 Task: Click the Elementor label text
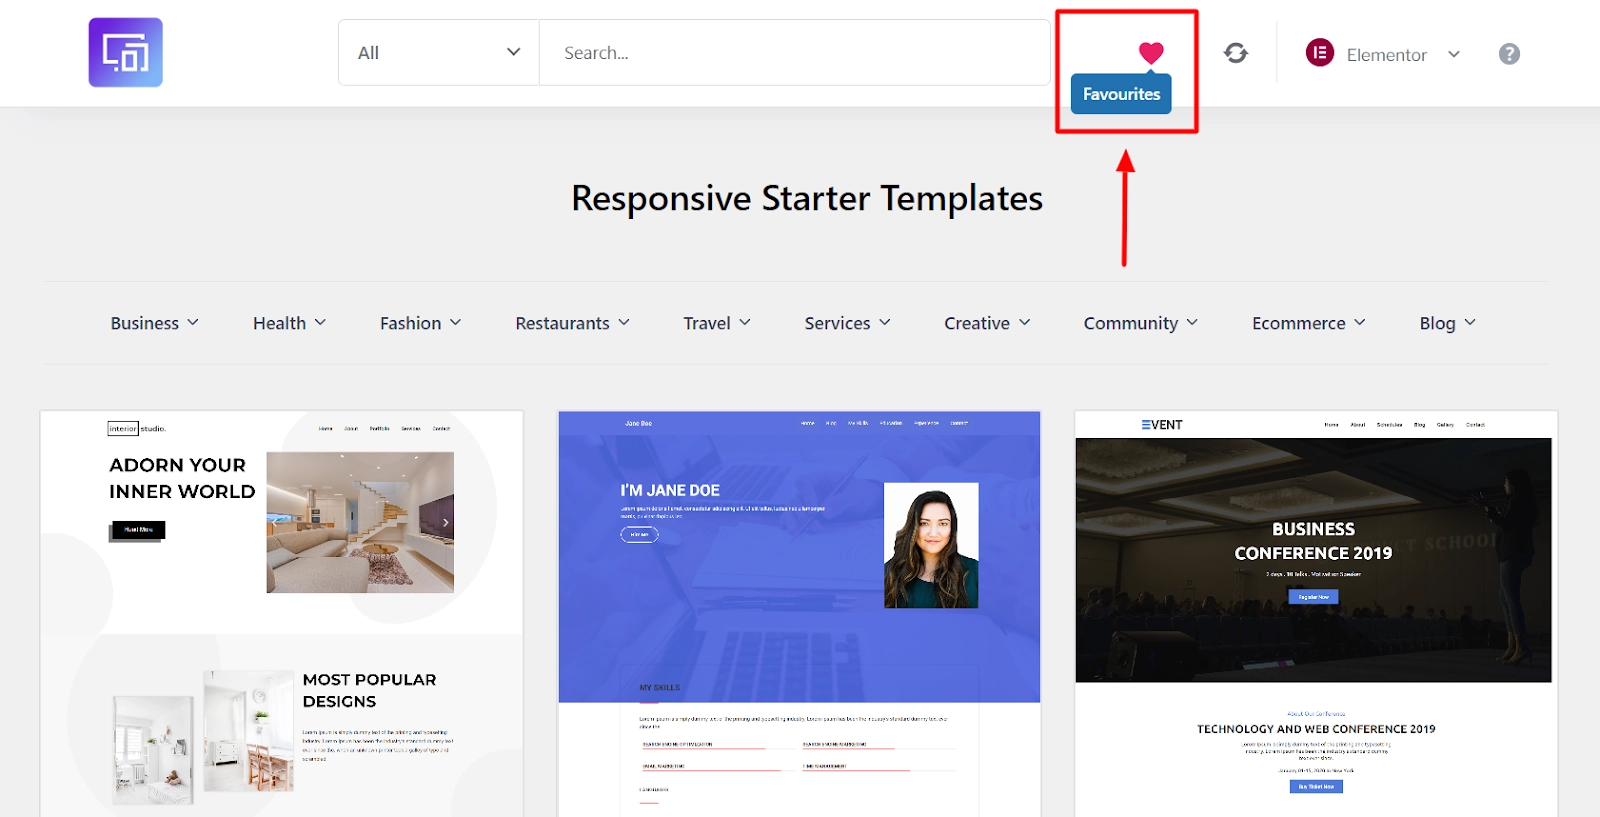tap(1386, 55)
